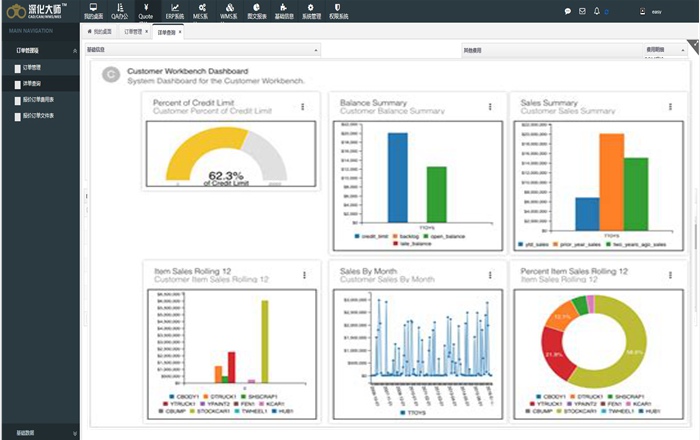Toggle backlog series in Balance Summary legend
Screen dimensions: 700x440
click(x=406, y=236)
